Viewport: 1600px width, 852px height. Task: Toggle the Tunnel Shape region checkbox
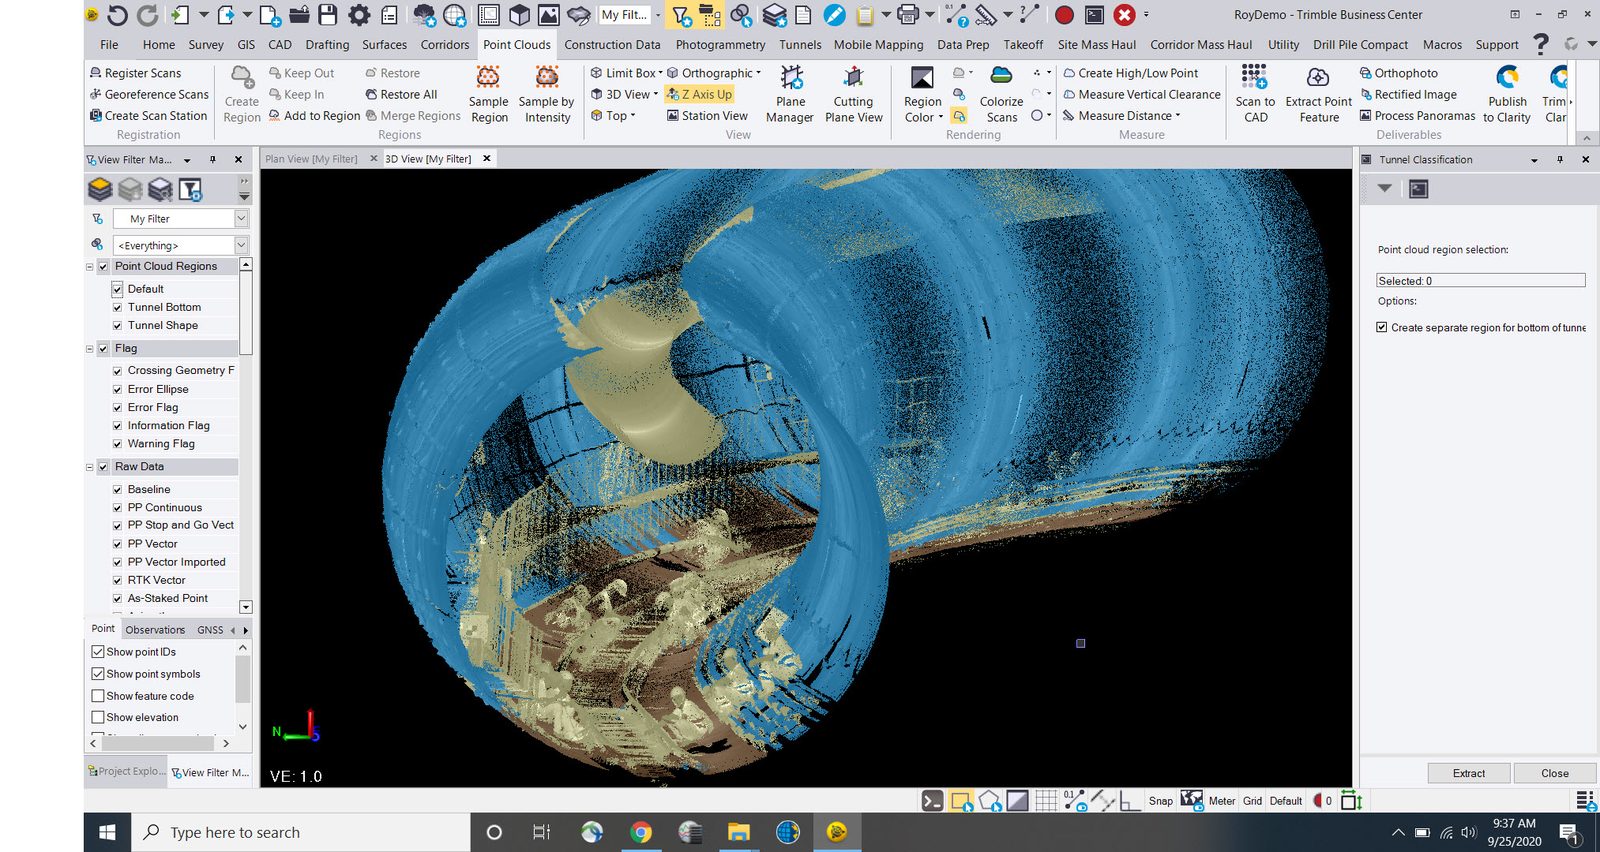[x=117, y=326]
